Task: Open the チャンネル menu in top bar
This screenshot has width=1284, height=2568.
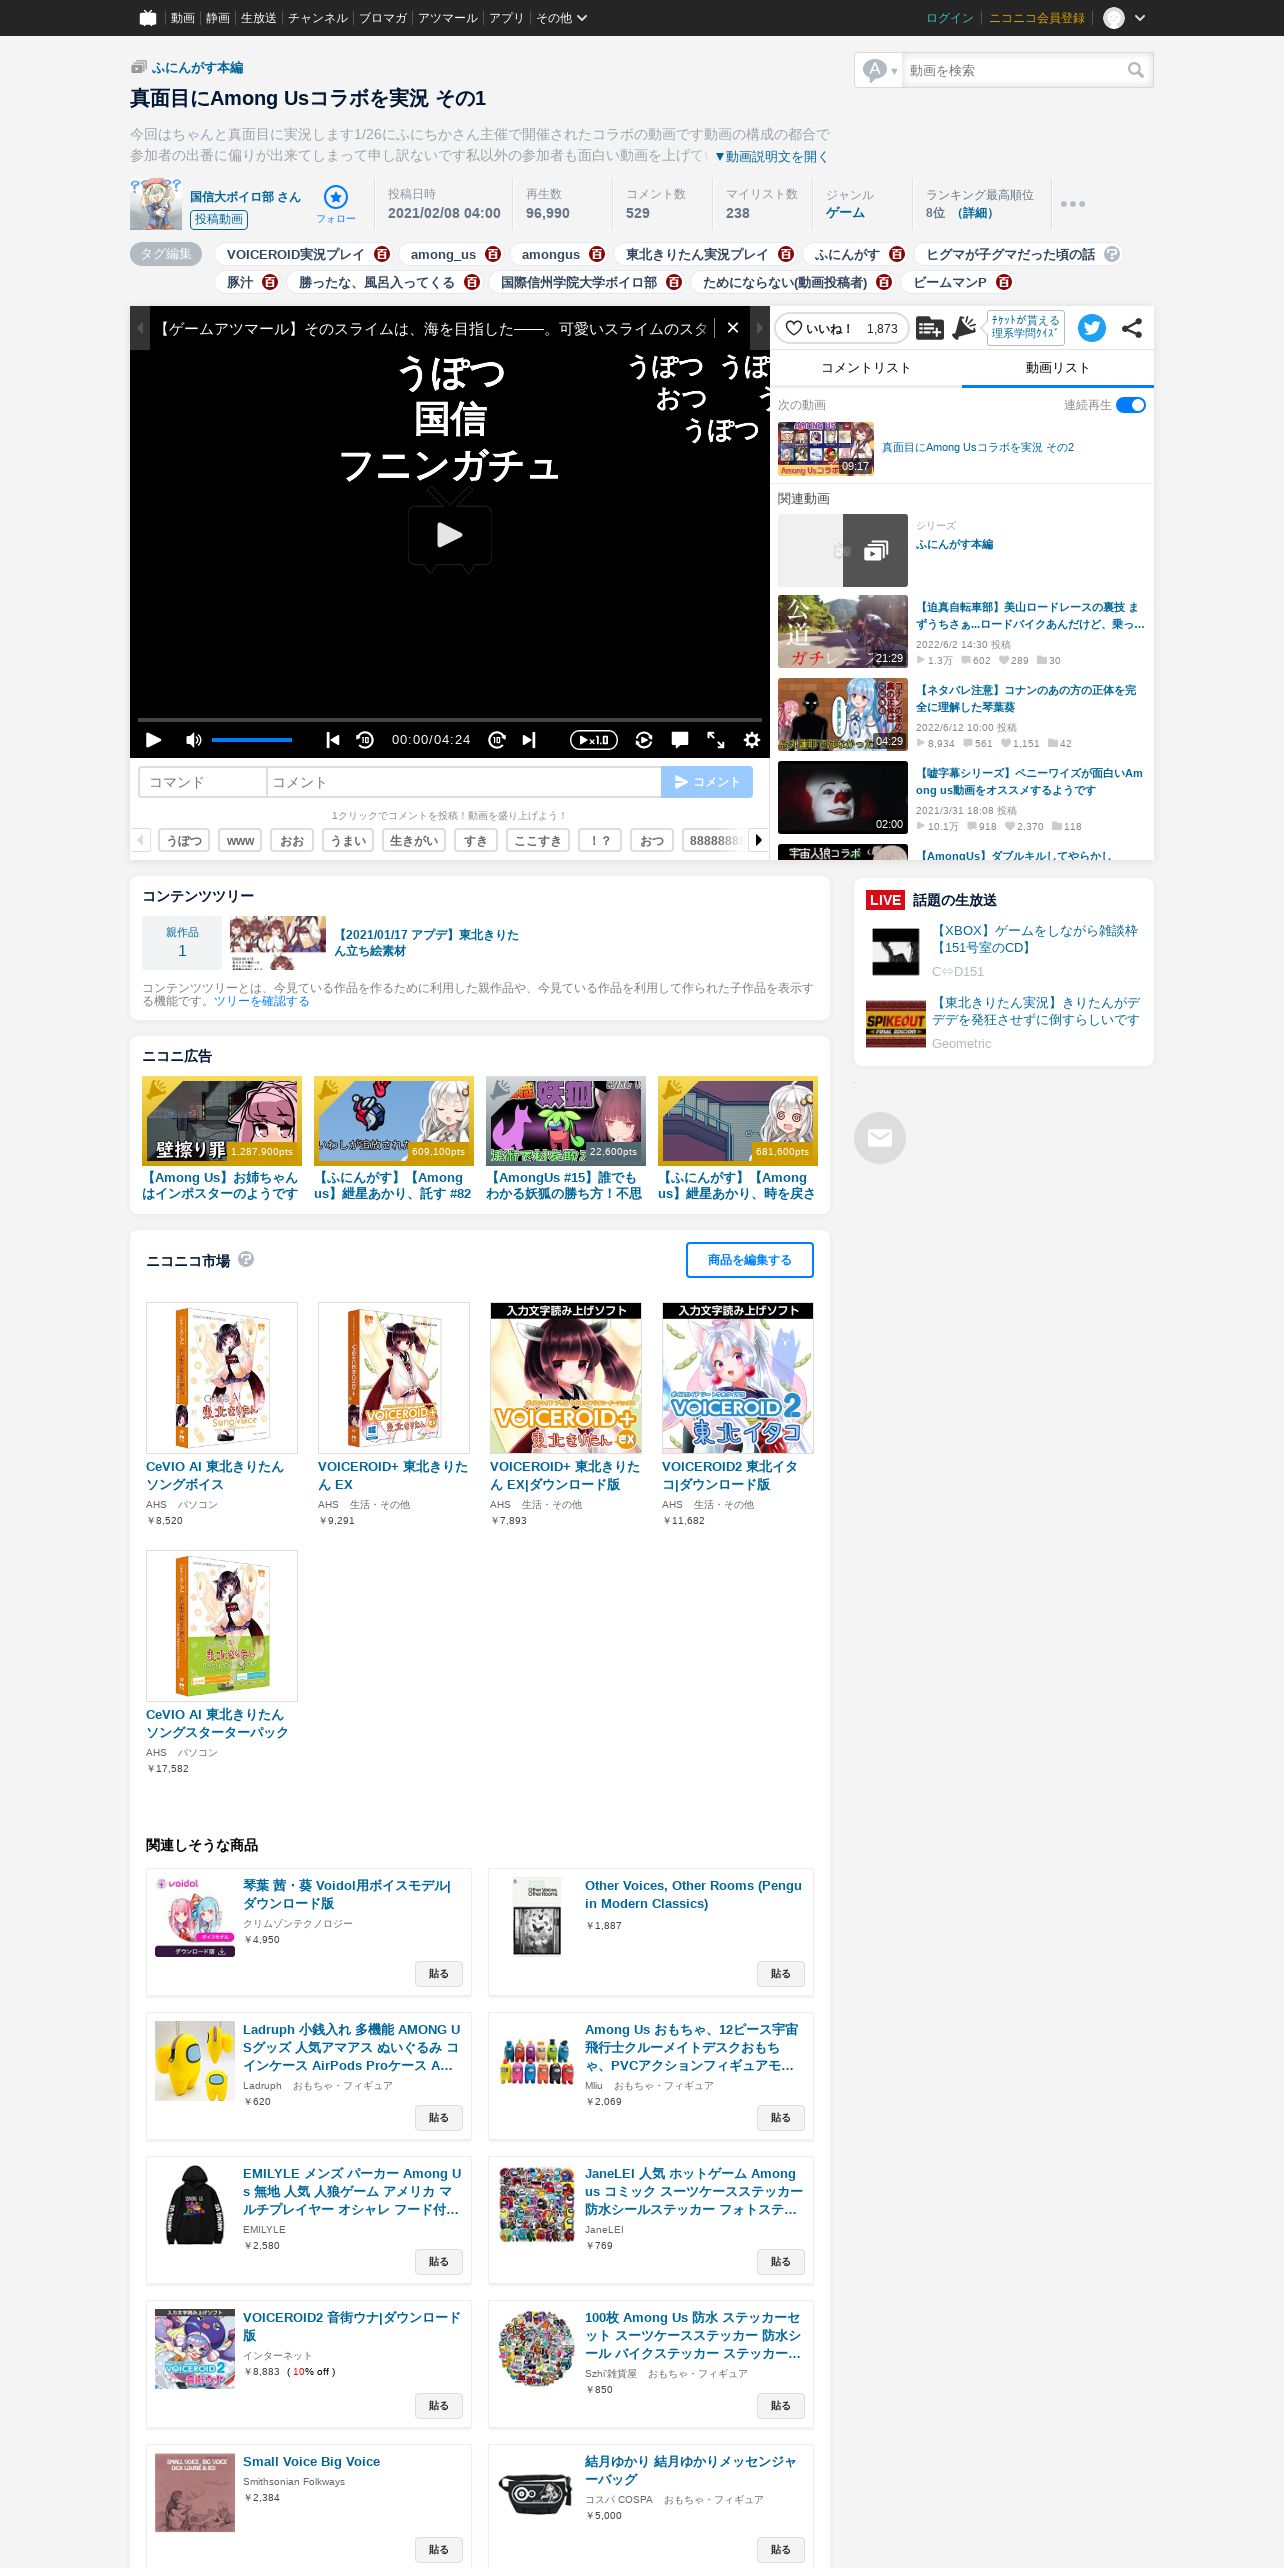Action: tap(318, 18)
